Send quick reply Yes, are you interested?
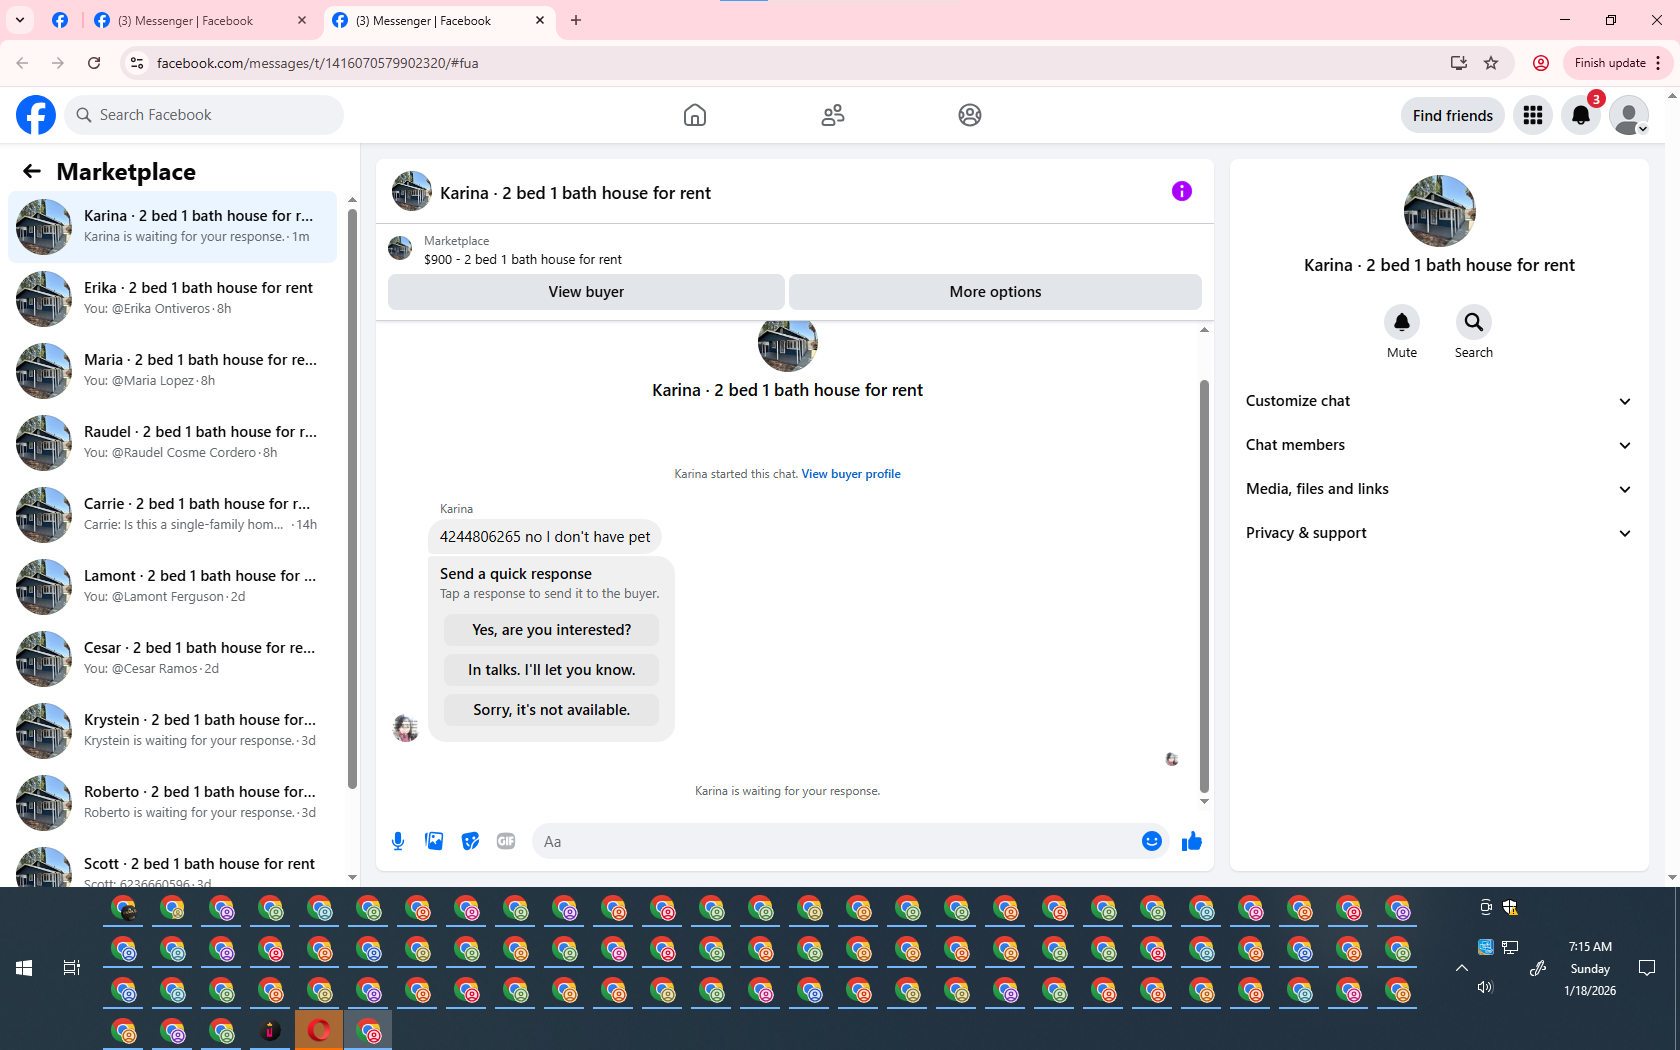1680x1050 pixels. coord(552,630)
